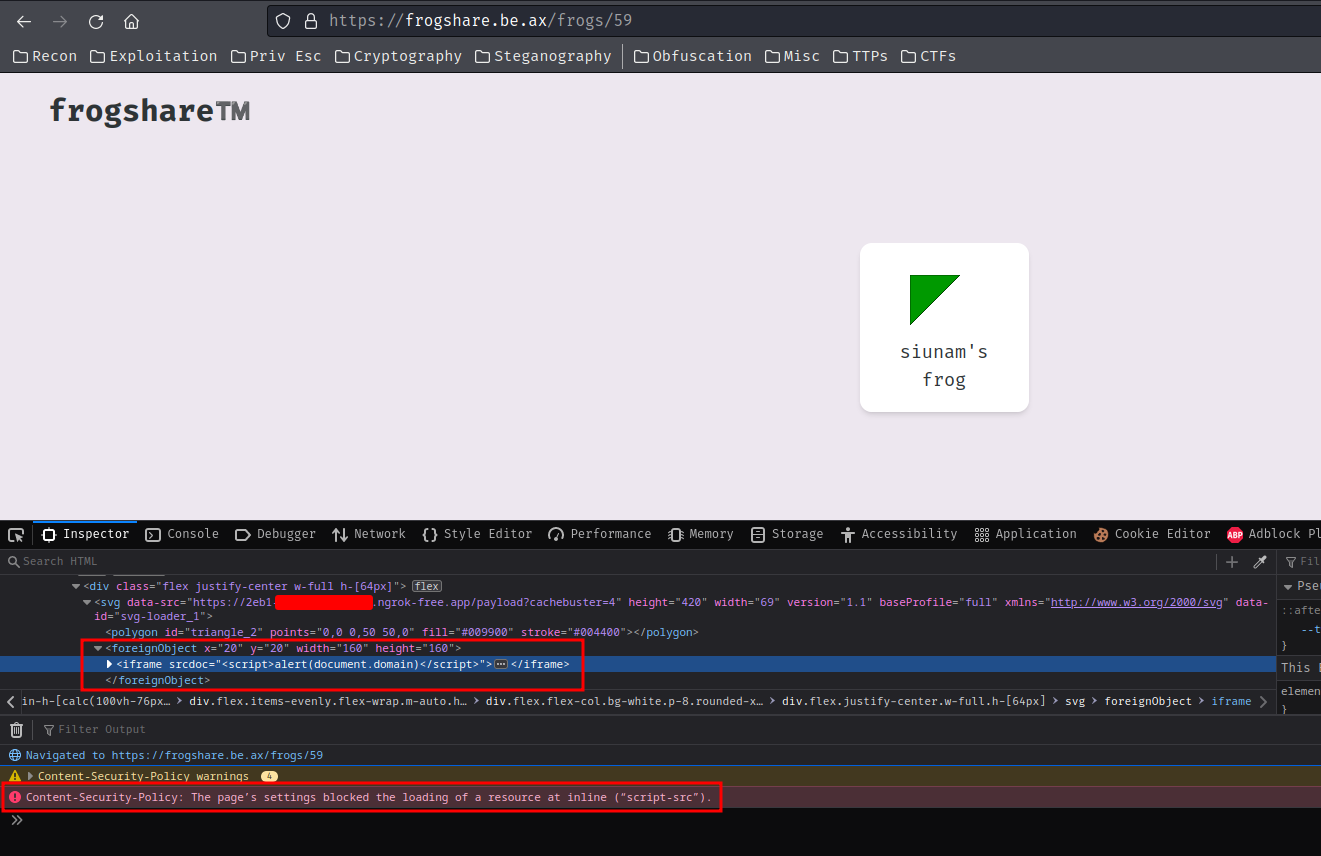This screenshot has width=1321, height=856.
Task: Open the Adblock Plus devtools tab
Action: 1272,534
